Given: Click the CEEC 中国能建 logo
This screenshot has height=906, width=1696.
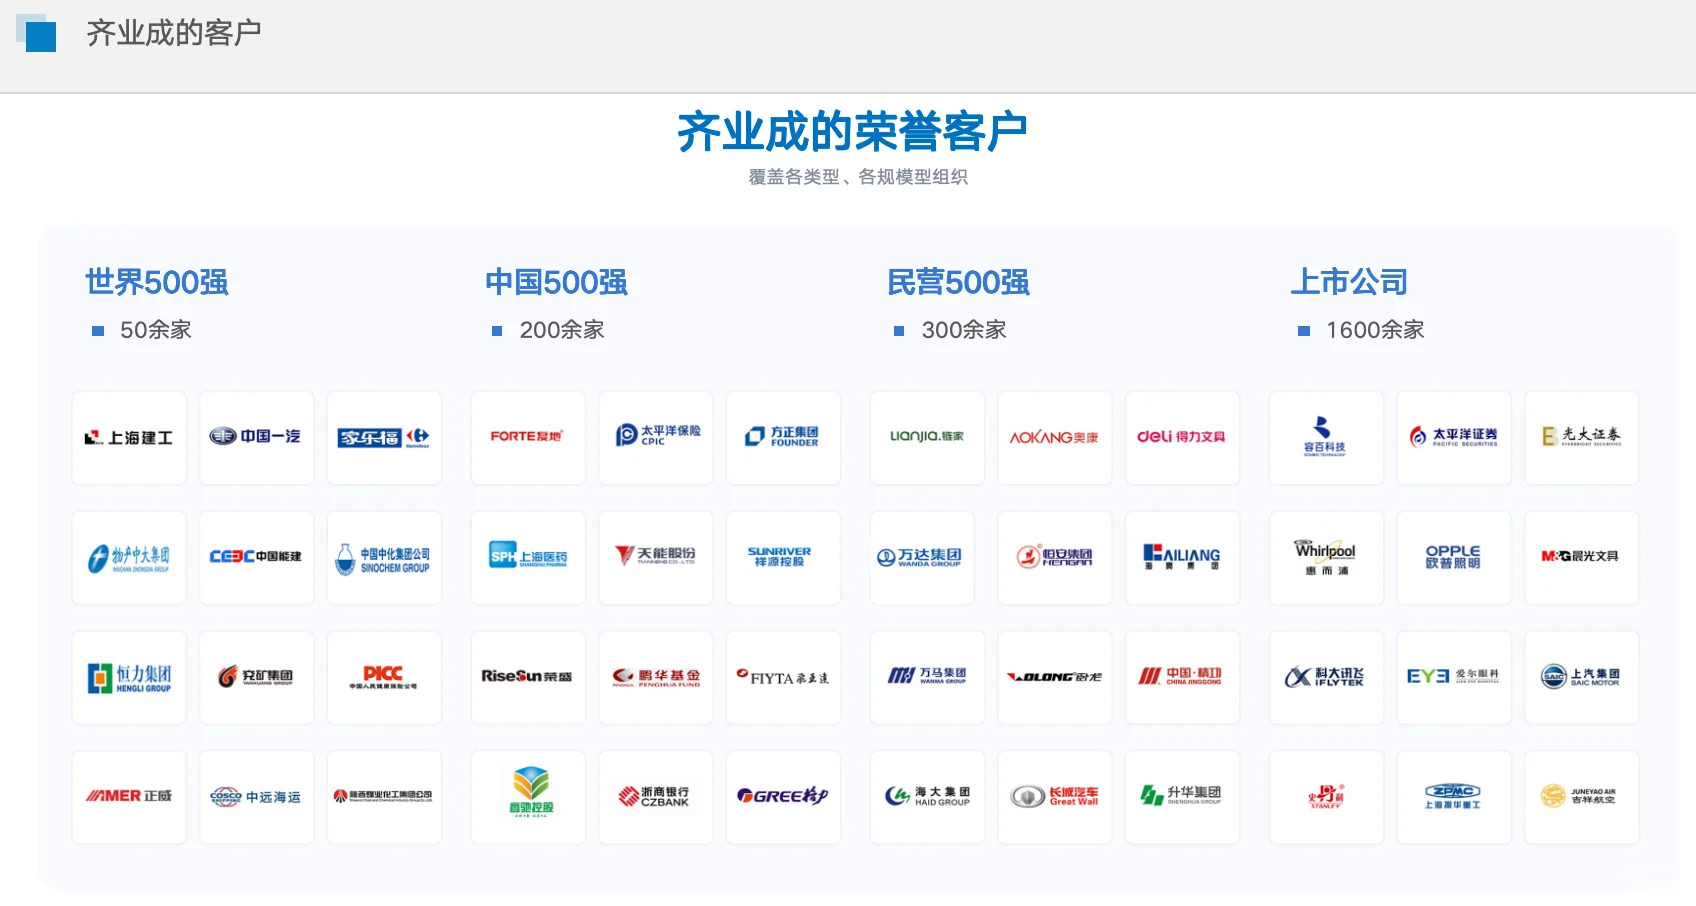Looking at the screenshot, I should tap(257, 558).
